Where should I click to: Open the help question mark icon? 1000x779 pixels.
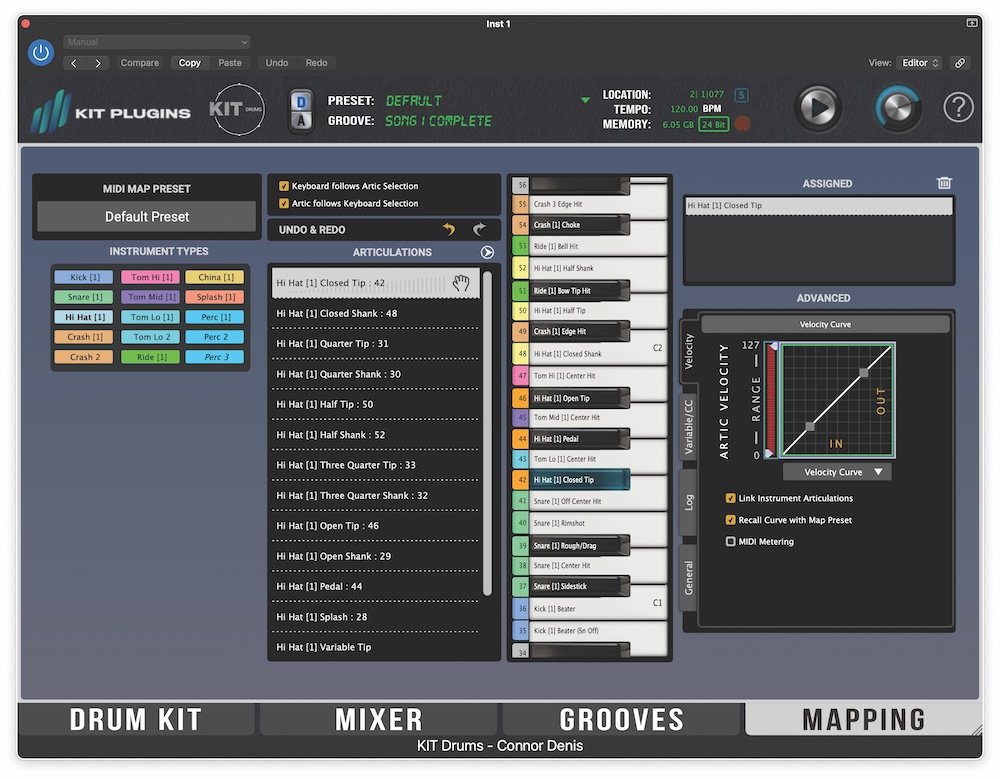pos(957,106)
